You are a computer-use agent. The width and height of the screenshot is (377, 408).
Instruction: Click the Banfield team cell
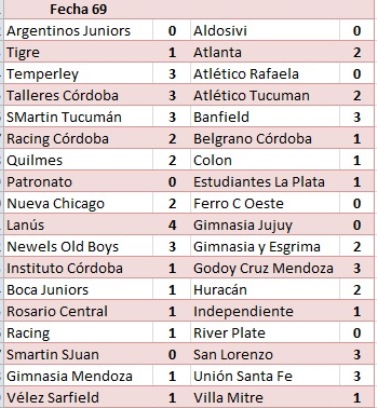(265, 117)
